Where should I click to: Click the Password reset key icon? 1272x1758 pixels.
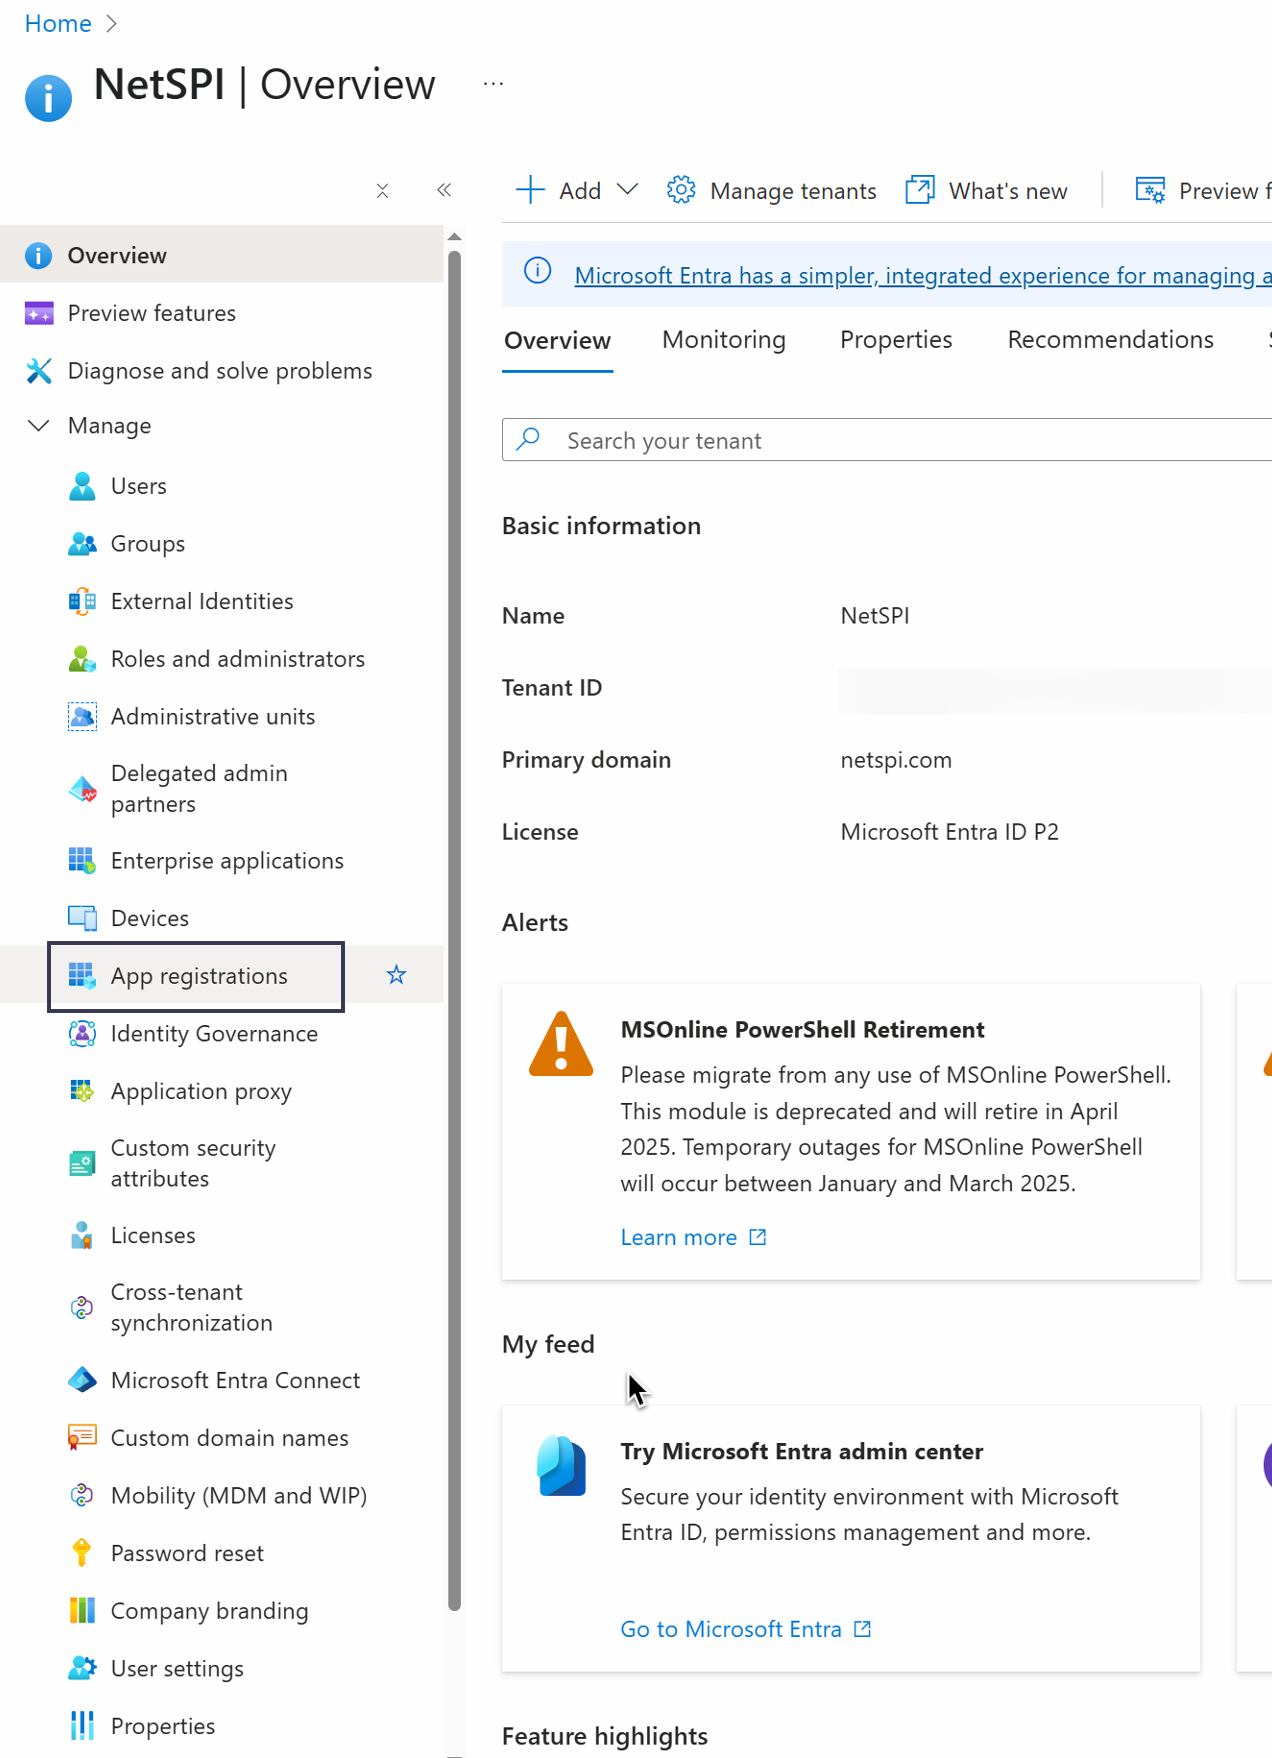coord(82,1553)
